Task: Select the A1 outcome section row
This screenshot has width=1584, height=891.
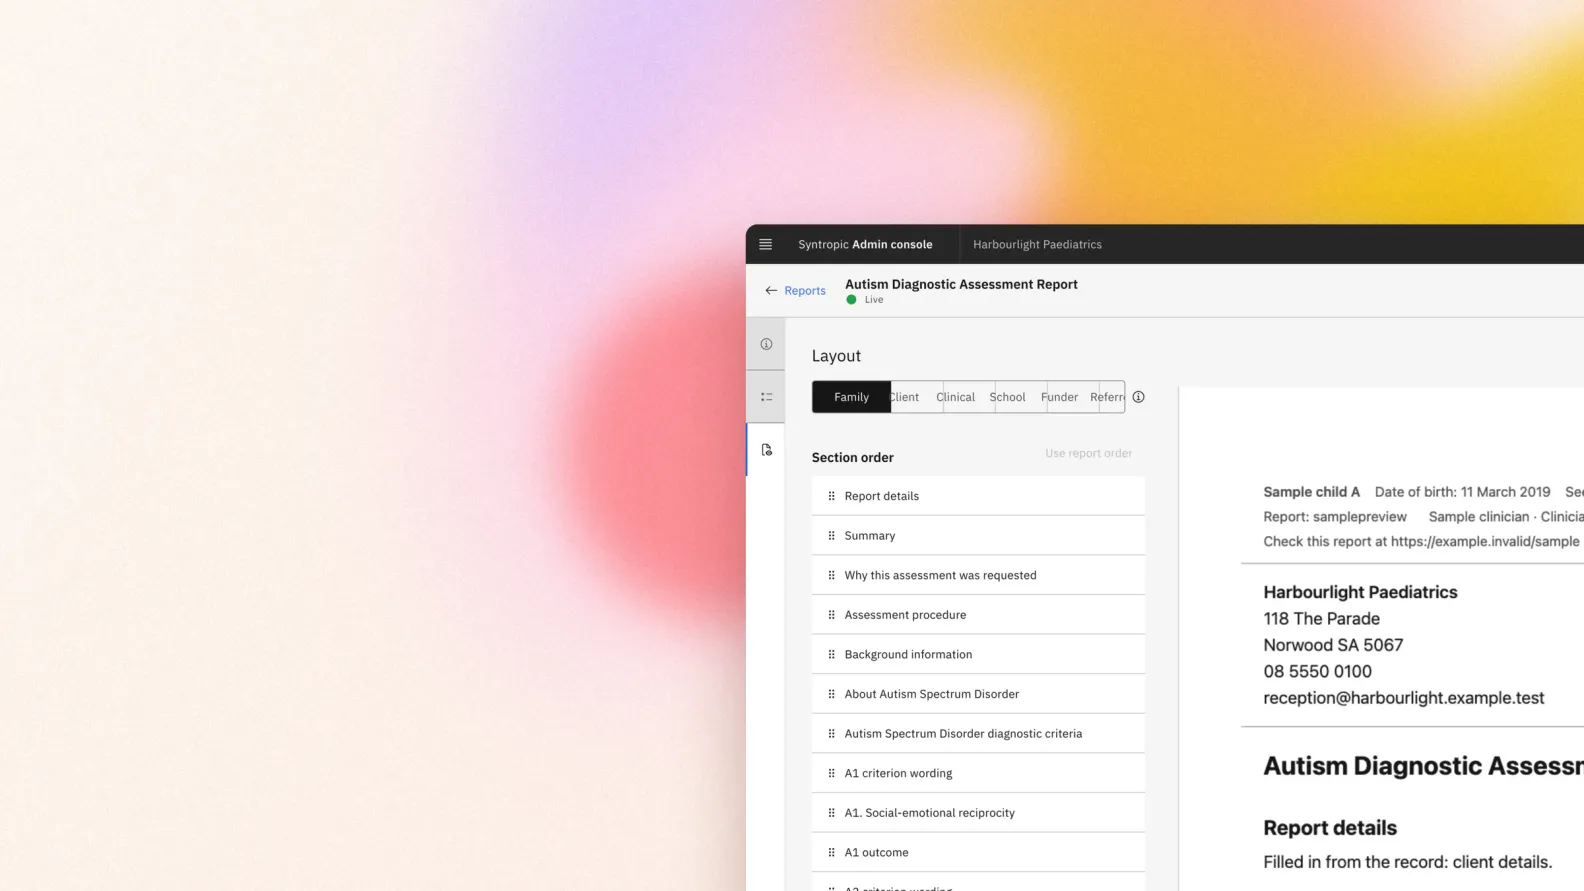Action: 978,852
